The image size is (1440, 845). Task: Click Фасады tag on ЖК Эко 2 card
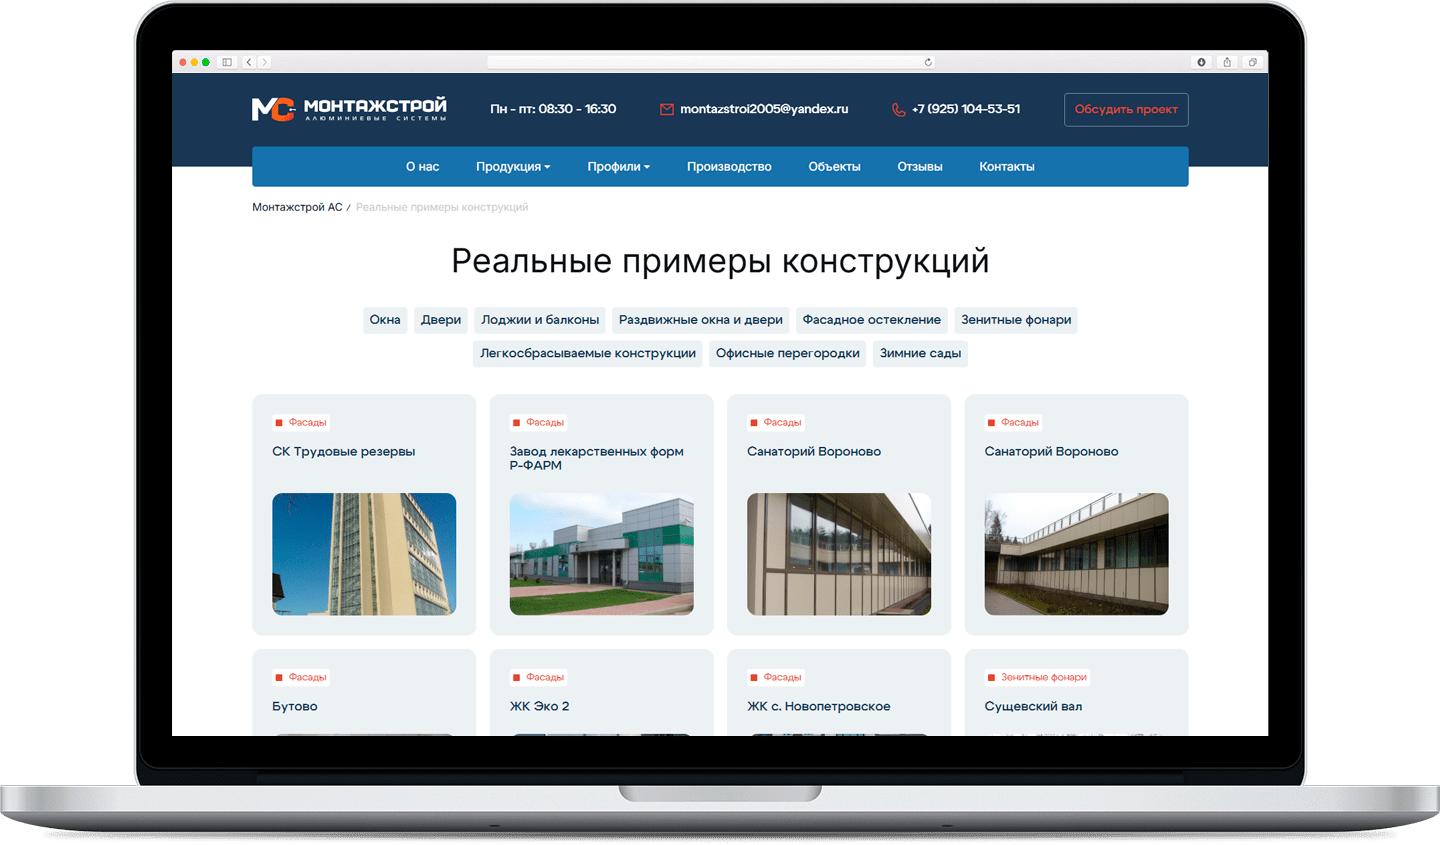point(539,678)
